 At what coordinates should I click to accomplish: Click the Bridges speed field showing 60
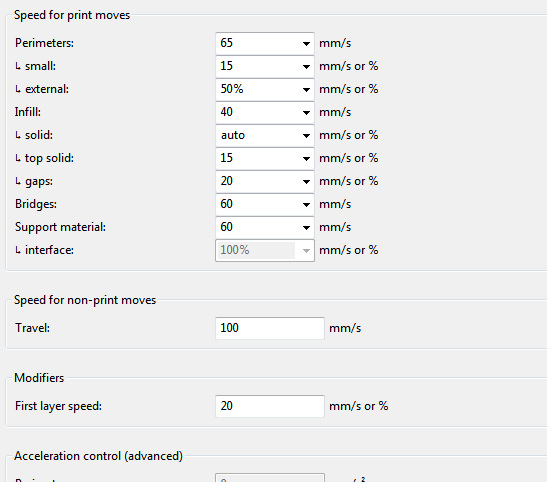(257, 205)
